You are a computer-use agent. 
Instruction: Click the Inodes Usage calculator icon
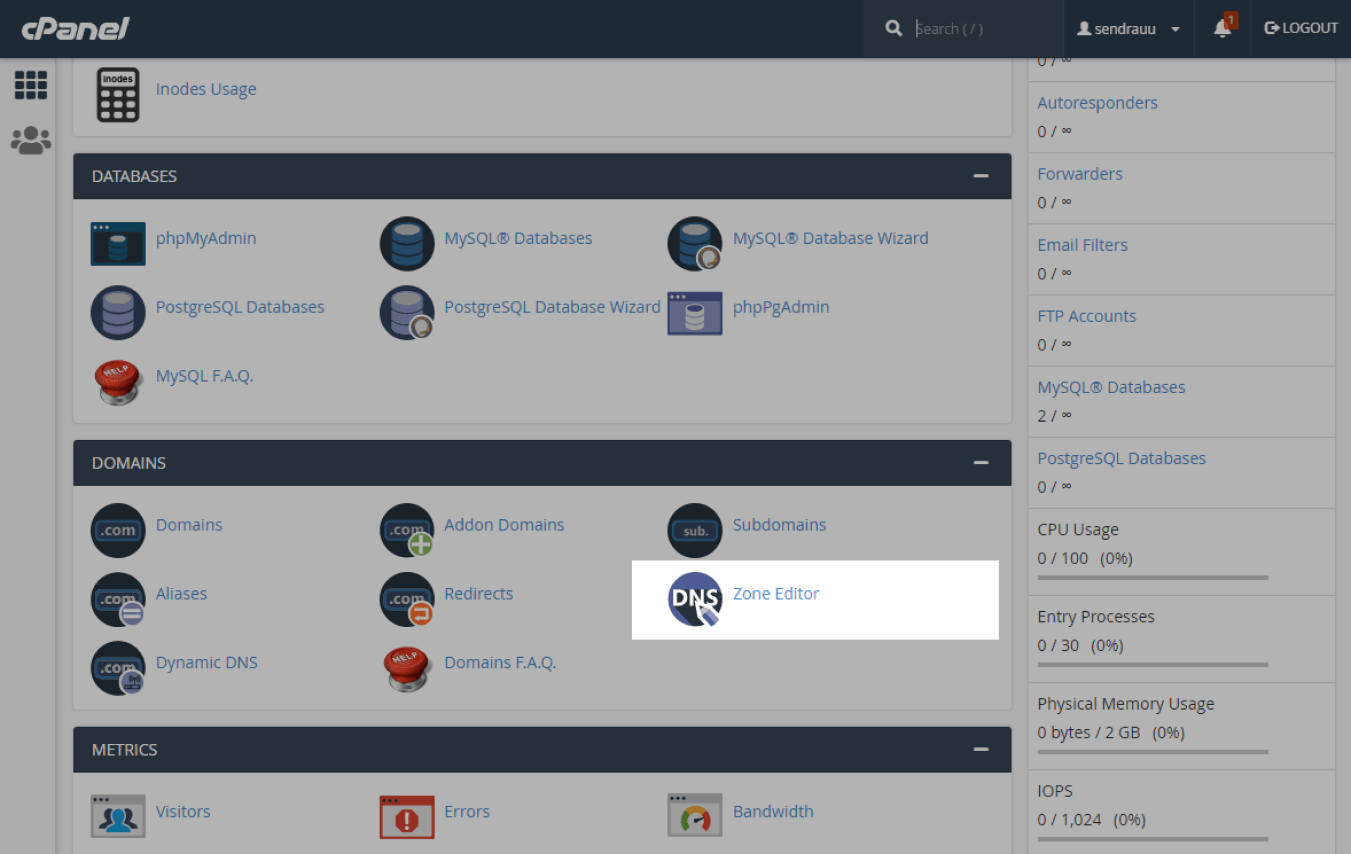pos(118,95)
